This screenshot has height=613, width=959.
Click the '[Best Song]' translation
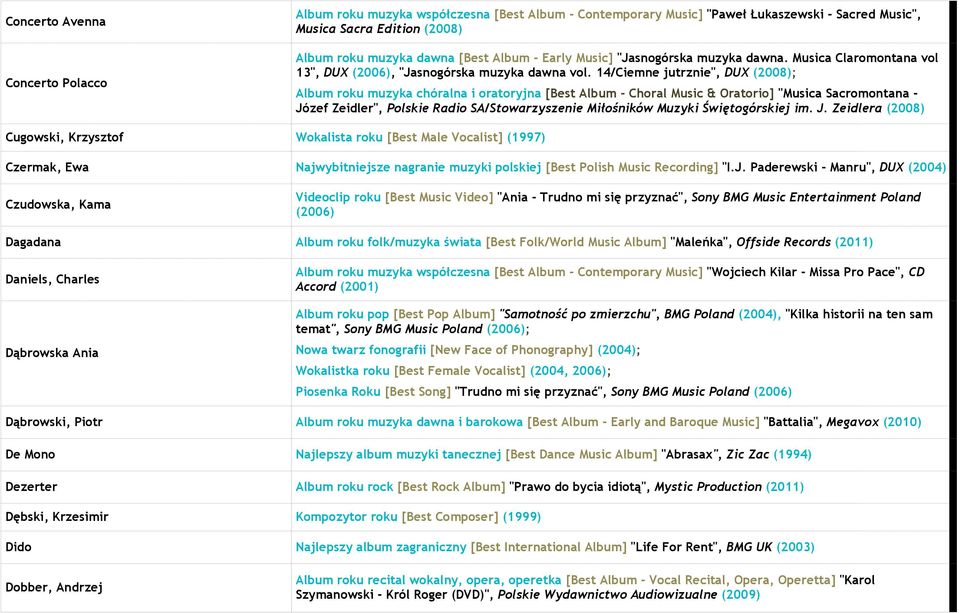point(418,392)
